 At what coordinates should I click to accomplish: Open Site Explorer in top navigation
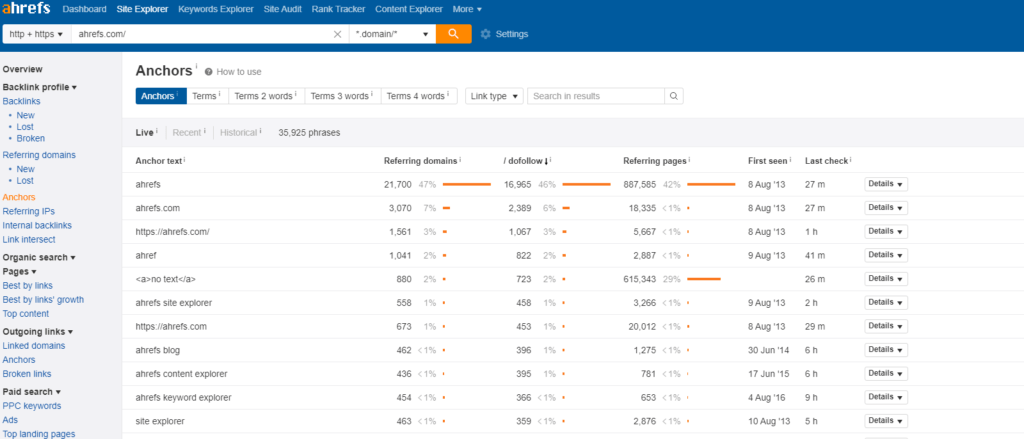(142, 9)
